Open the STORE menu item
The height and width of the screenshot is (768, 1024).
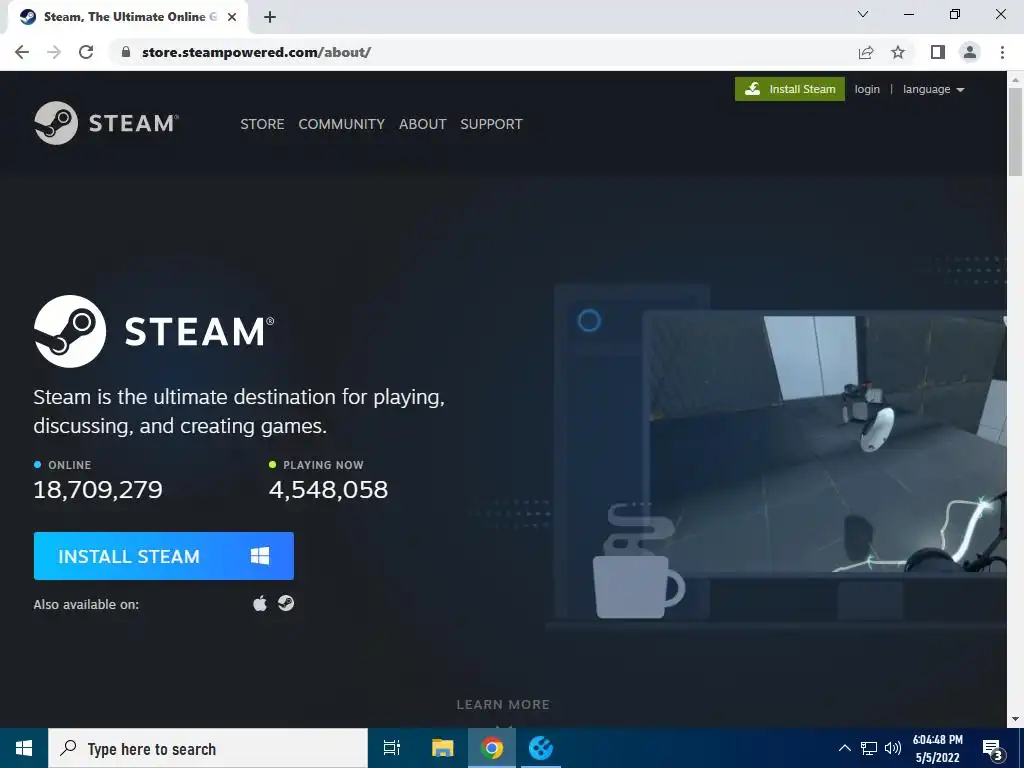[x=263, y=124]
